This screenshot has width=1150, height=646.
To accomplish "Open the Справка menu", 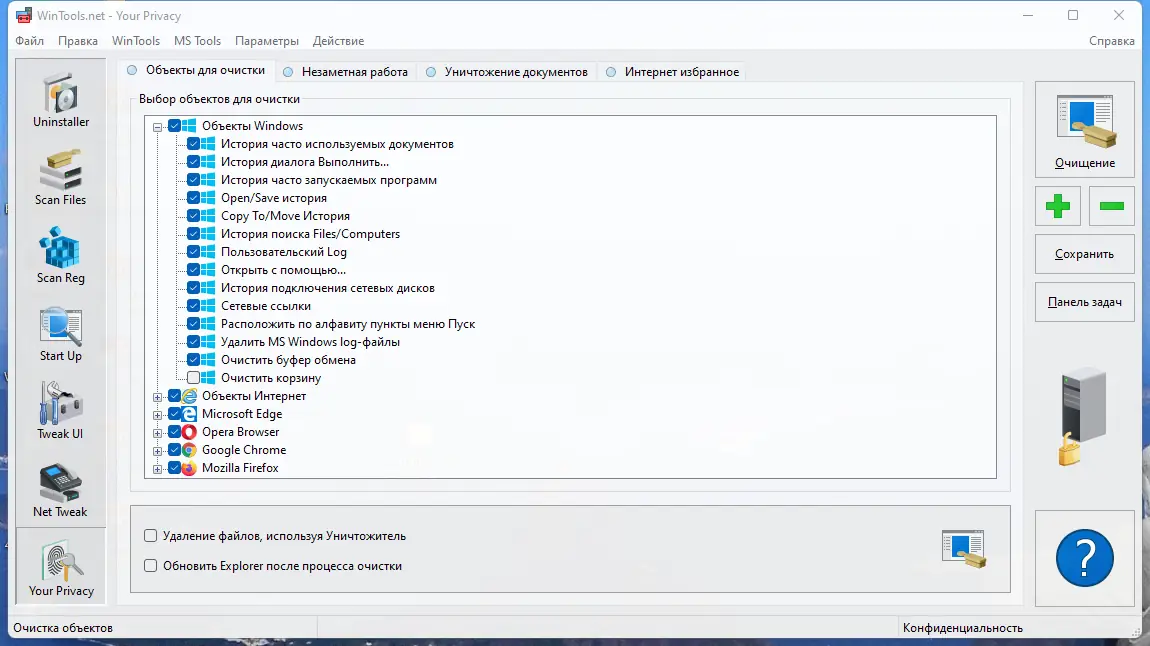I will click(1112, 41).
